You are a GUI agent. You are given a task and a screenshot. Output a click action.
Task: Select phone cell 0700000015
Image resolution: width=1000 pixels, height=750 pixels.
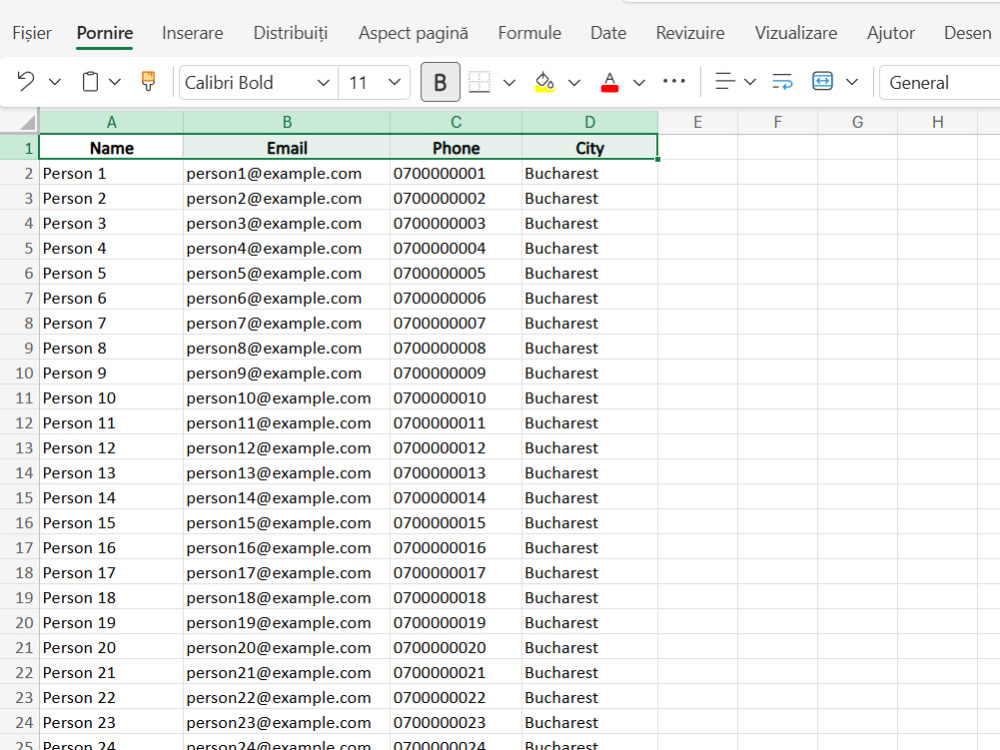click(x=456, y=523)
